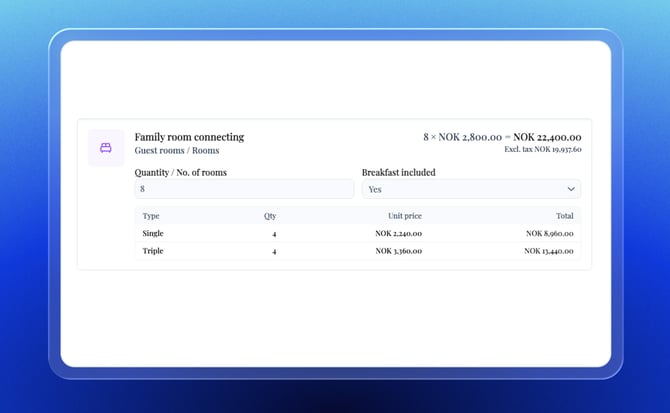Click the Quantity / No. of rooms label

[x=181, y=173]
